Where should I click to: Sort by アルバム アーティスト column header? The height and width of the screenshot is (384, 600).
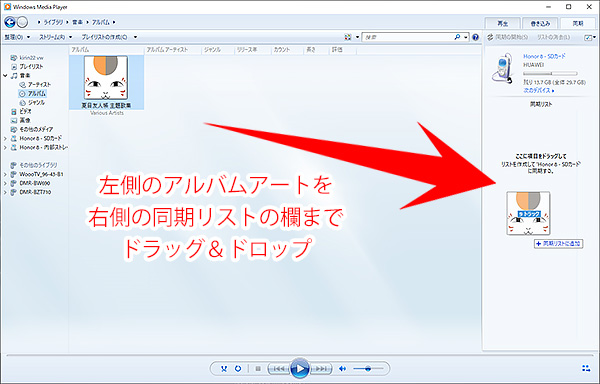point(173,50)
